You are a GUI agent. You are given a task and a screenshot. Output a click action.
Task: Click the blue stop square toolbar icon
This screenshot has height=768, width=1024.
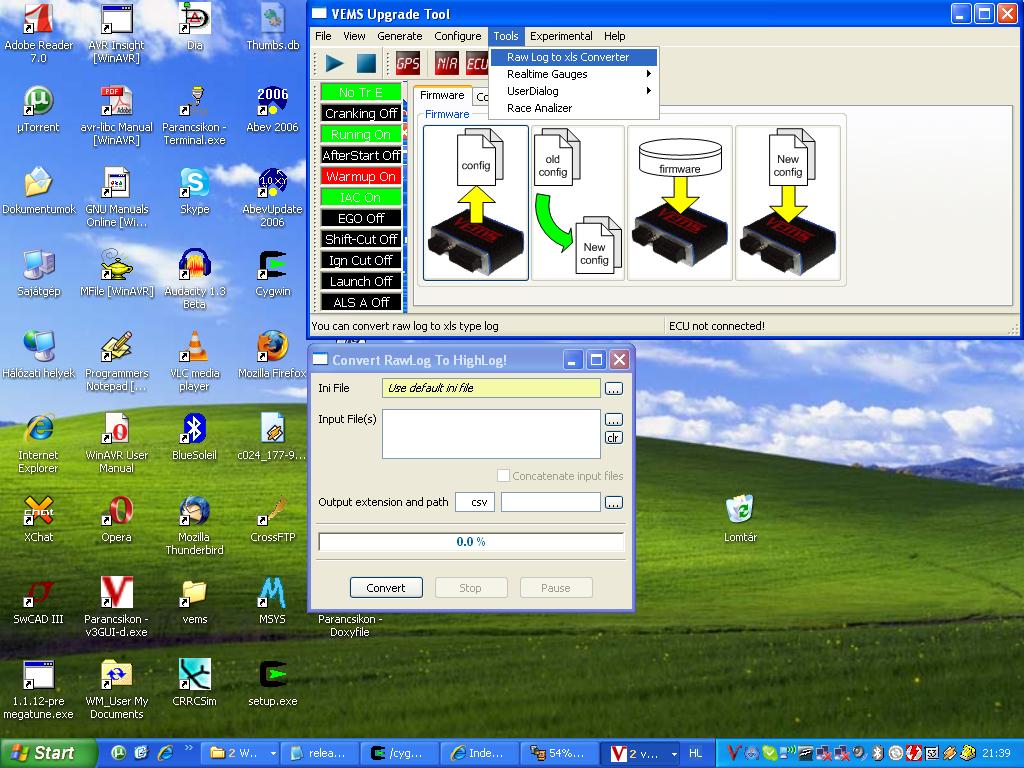366,63
